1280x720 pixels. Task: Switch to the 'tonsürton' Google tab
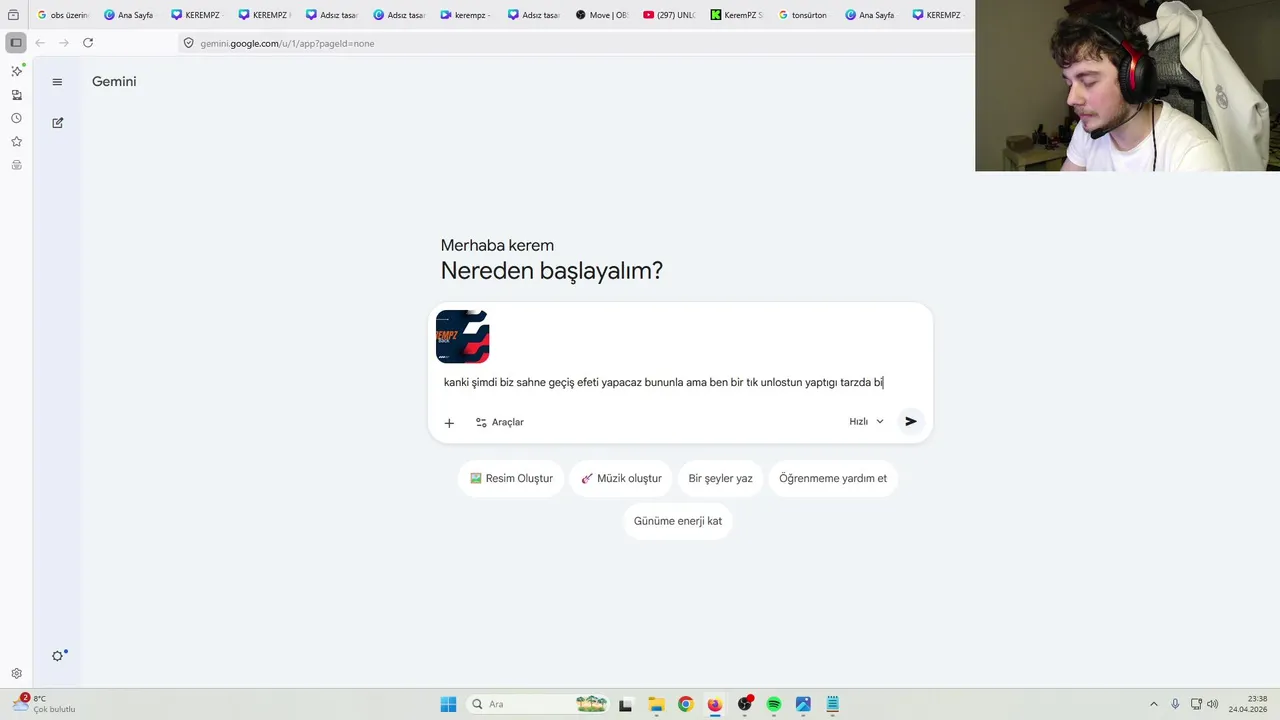tap(803, 15)
